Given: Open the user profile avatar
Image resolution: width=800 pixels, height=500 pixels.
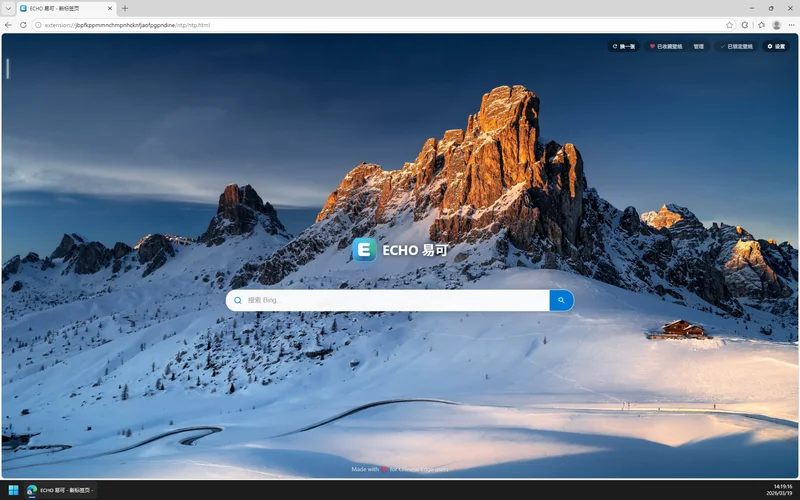Looking at the screenshot, I should 777,24.
